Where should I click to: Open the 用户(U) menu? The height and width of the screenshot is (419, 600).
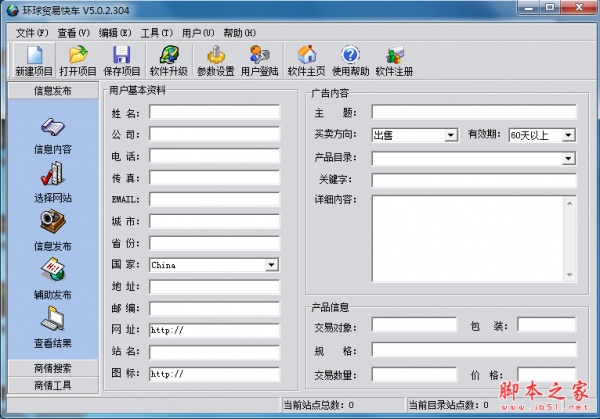pyautogui.click(x=198, y=33)
